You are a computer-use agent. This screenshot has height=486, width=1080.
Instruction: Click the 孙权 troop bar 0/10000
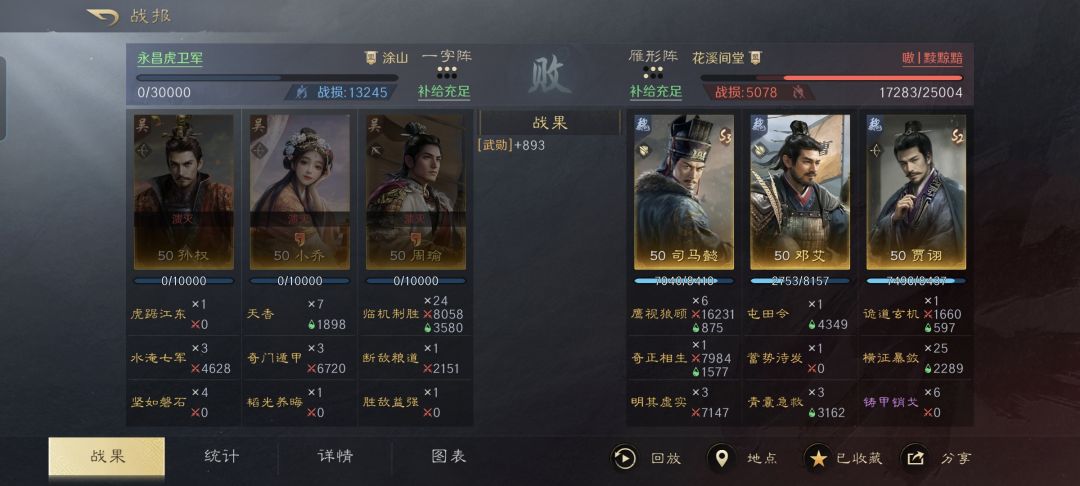(x=183, y=281)
